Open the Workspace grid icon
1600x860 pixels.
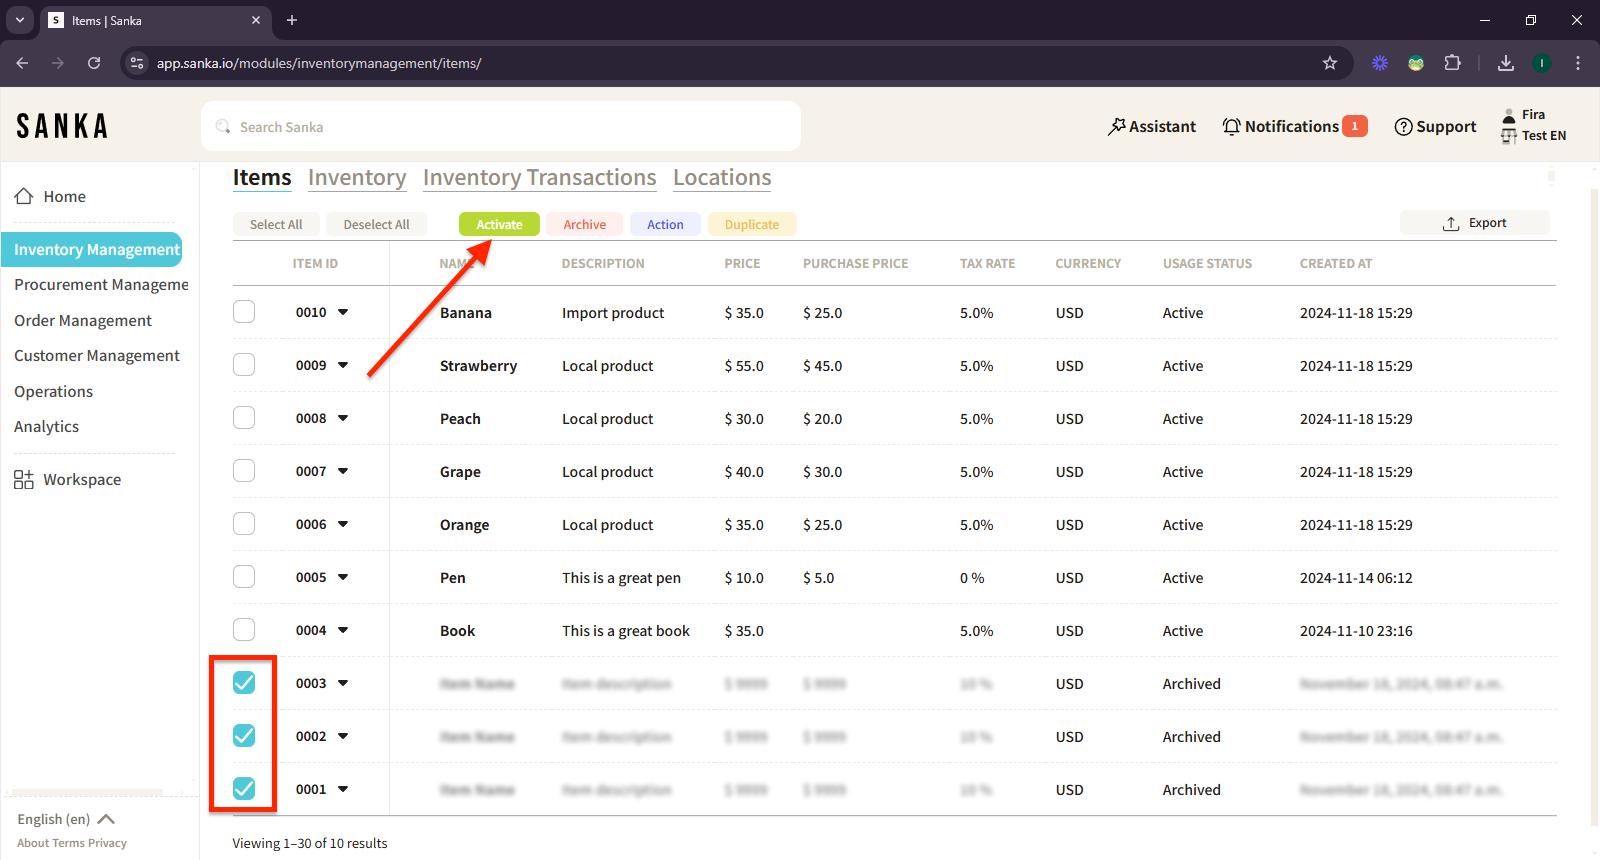tap(24, 480)
